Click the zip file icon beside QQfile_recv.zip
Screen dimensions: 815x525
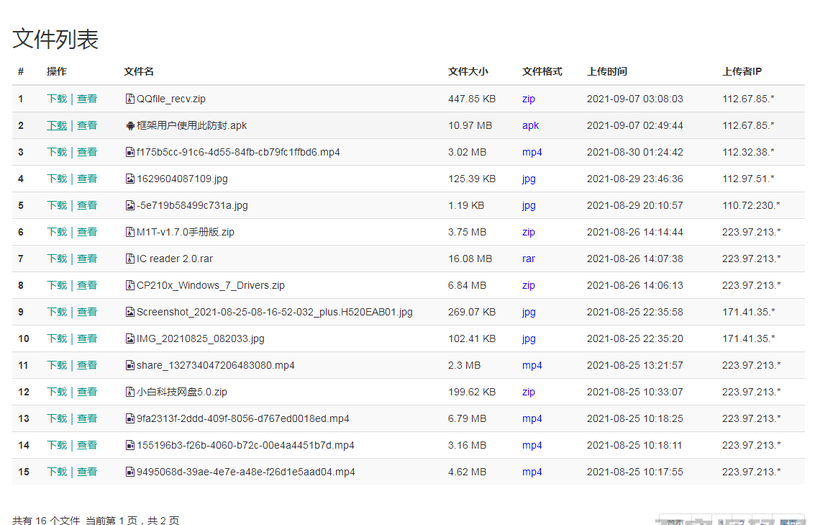(x=130, y=99)
